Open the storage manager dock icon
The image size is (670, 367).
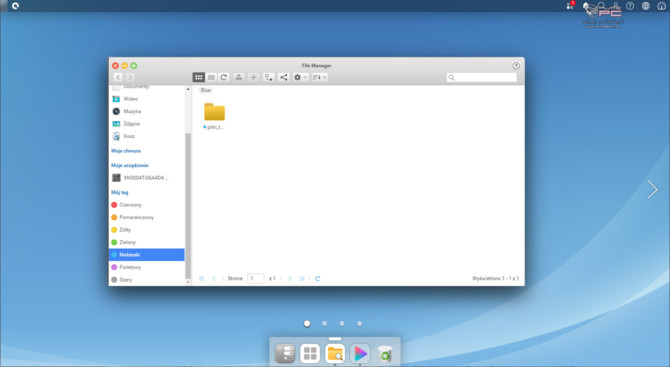pyautogui.click(x=285, y=353)
